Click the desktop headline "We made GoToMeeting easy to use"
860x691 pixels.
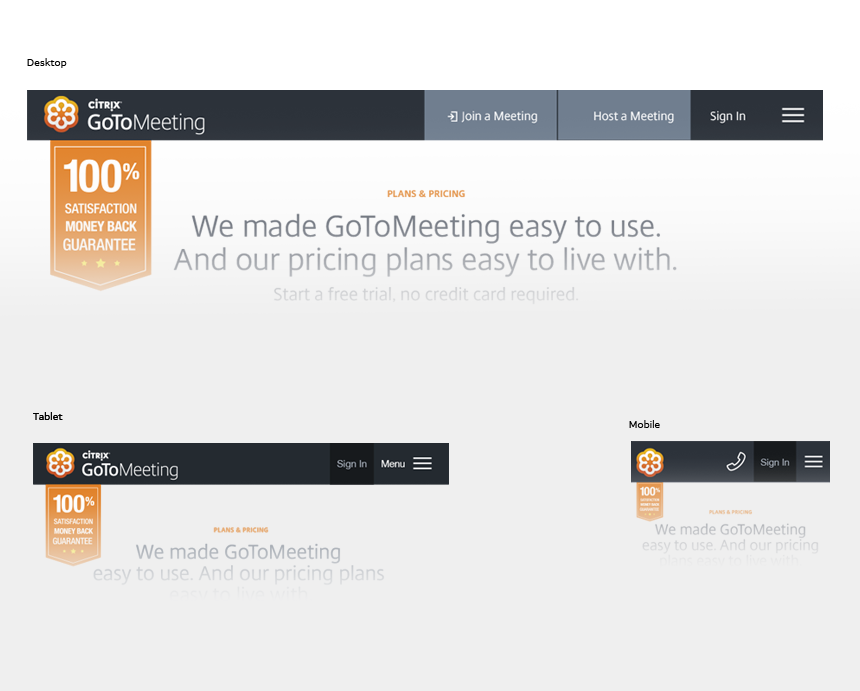[x=426, y=226]
